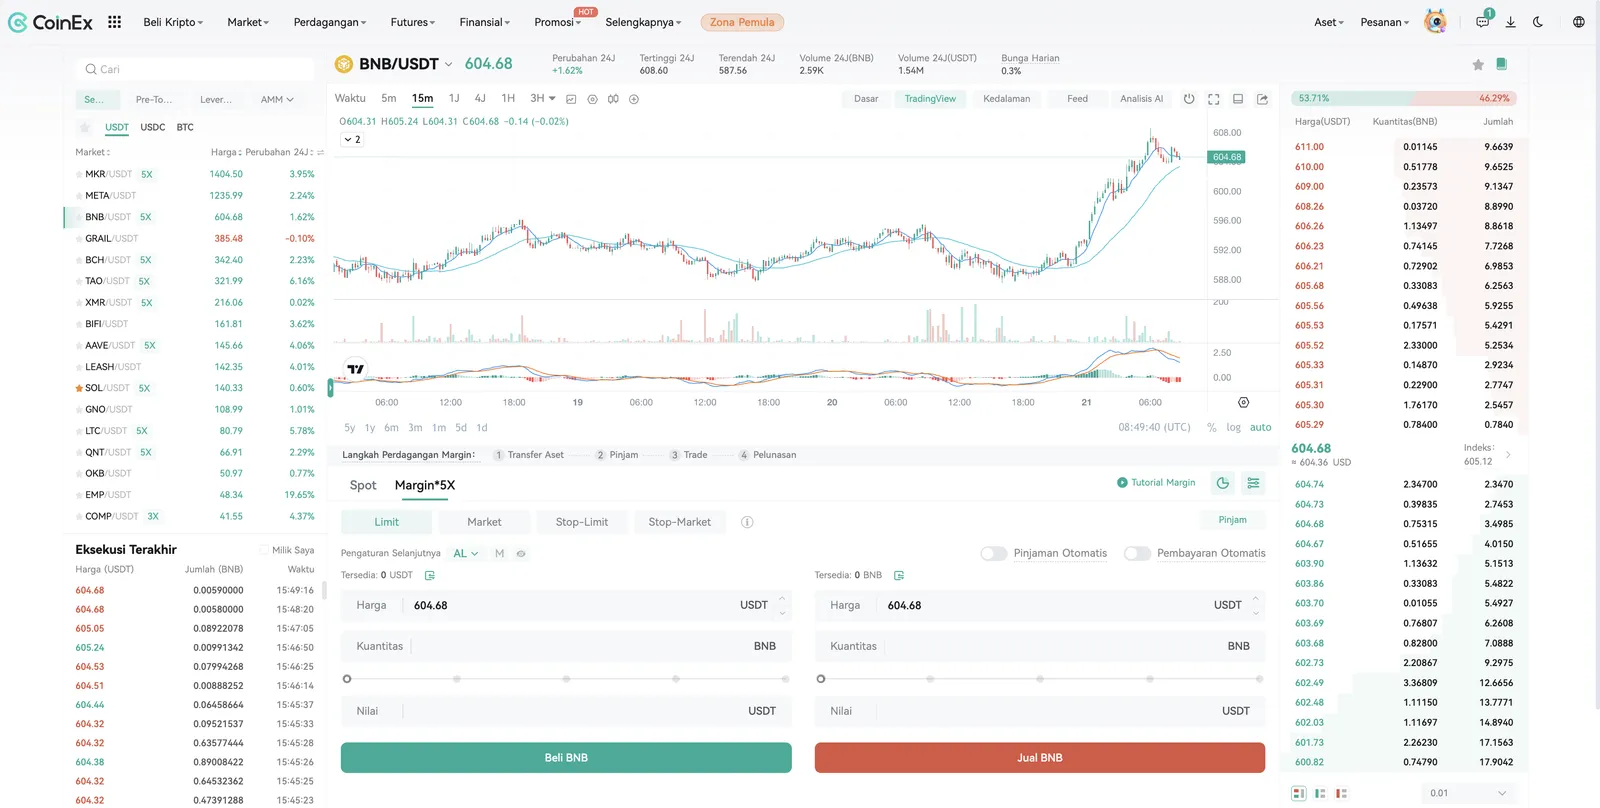Expand the Futures dropdown menu
Image resolution: width=1600 pixels, height=808 pixels.
click(x=413, y=22)
